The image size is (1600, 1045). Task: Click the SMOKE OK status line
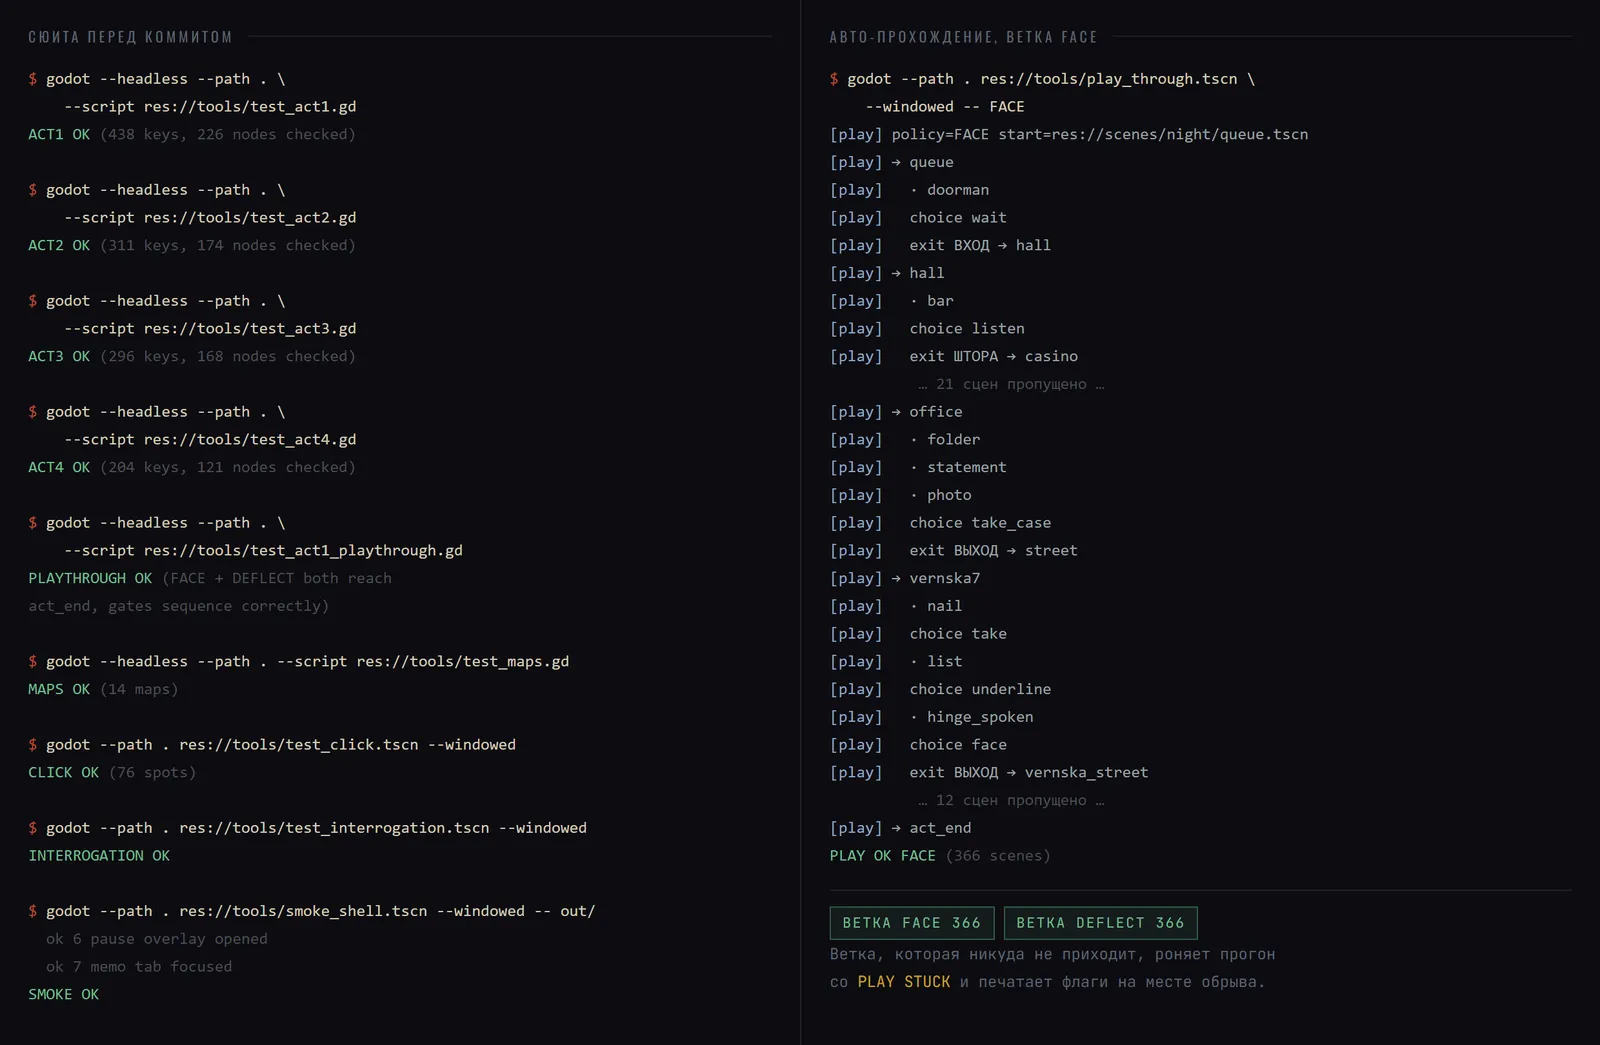point(63,994)
